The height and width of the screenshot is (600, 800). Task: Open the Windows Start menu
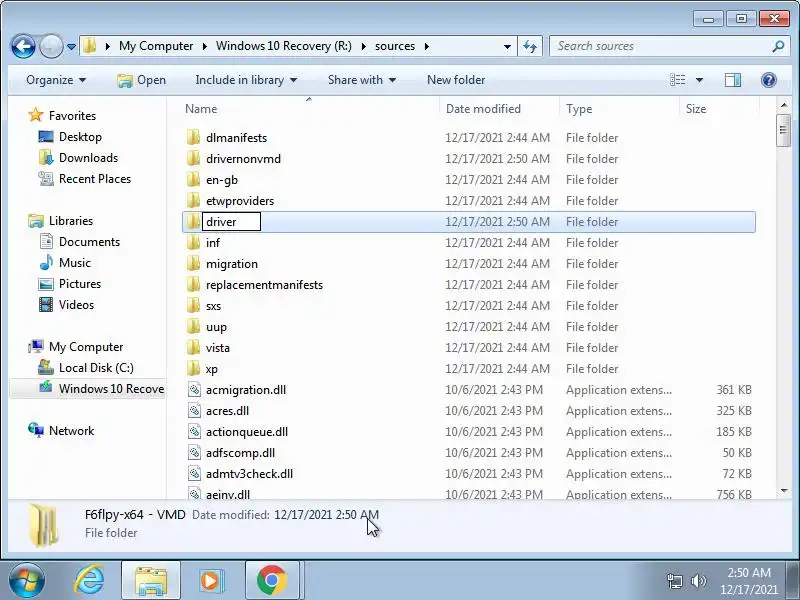tap(27, 580)
